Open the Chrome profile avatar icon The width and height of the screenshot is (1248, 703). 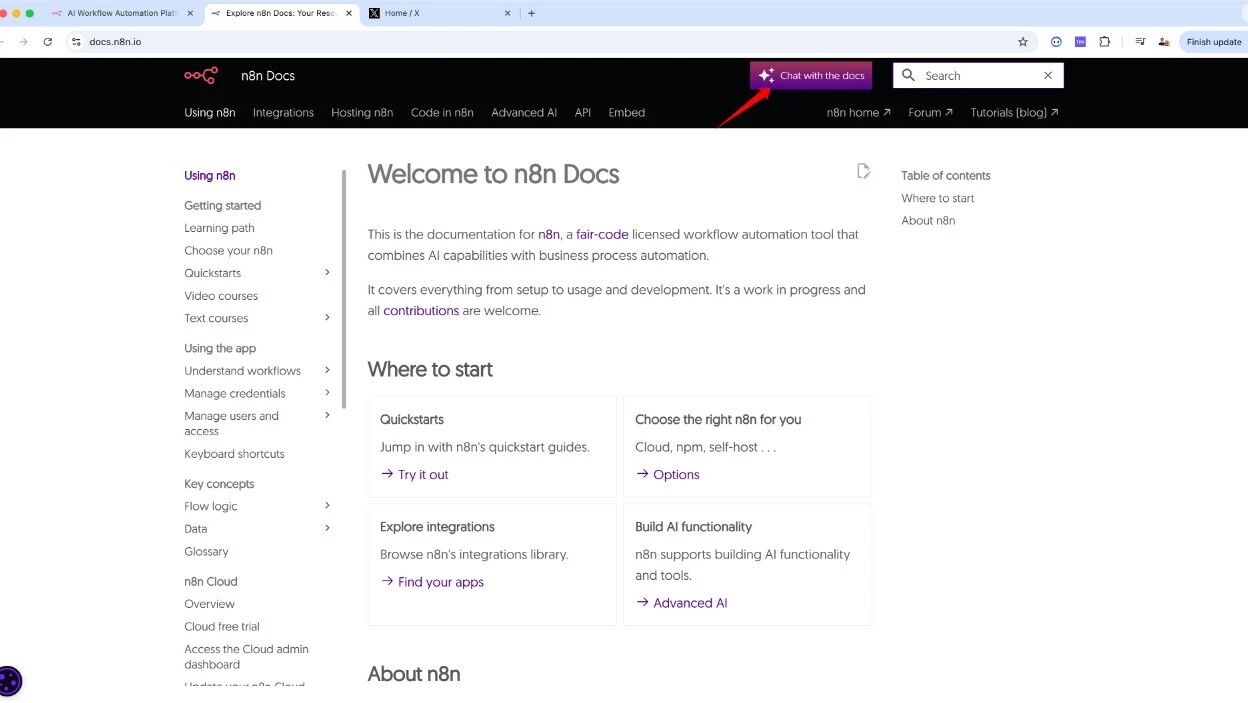(1164, 42)
